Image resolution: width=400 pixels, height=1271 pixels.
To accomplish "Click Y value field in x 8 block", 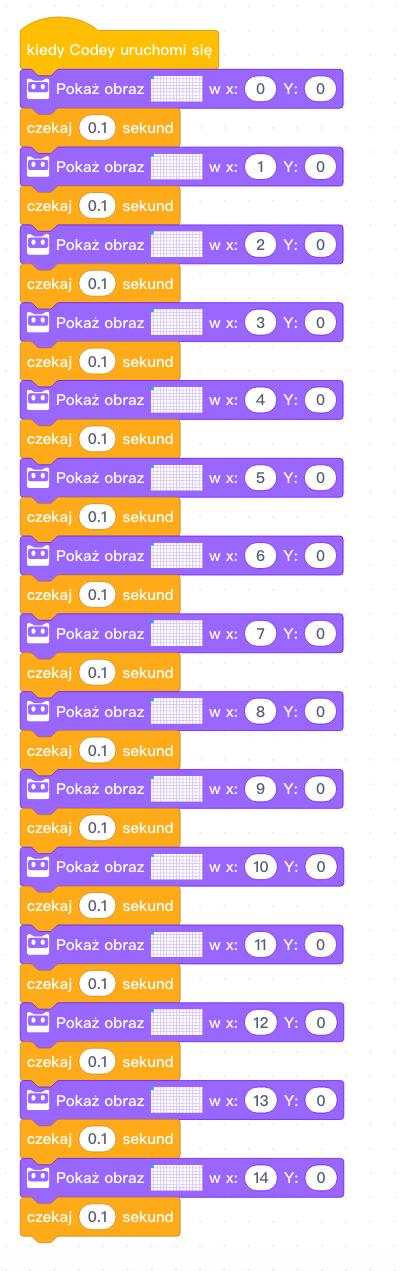I will click(x=320, y=712).
